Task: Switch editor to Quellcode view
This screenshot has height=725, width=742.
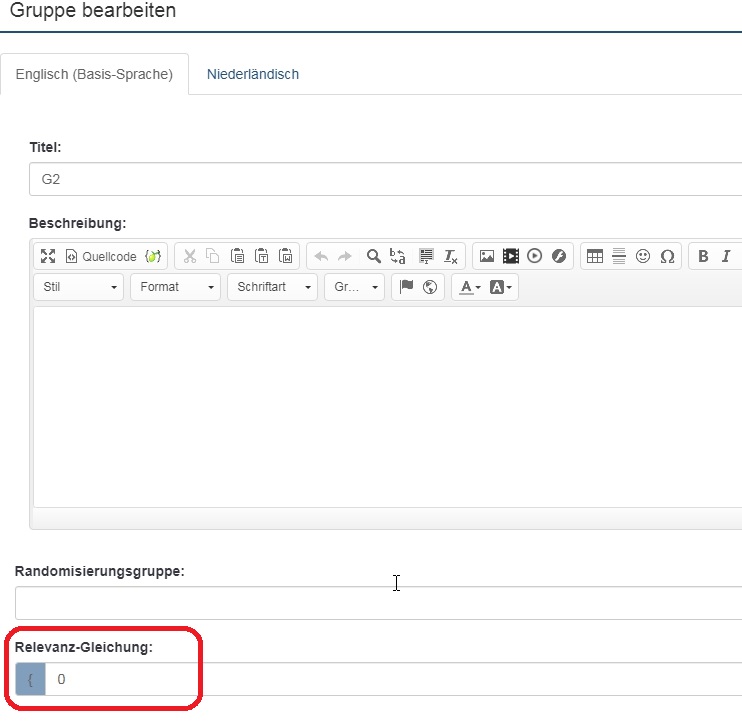Action: [101, 256]
